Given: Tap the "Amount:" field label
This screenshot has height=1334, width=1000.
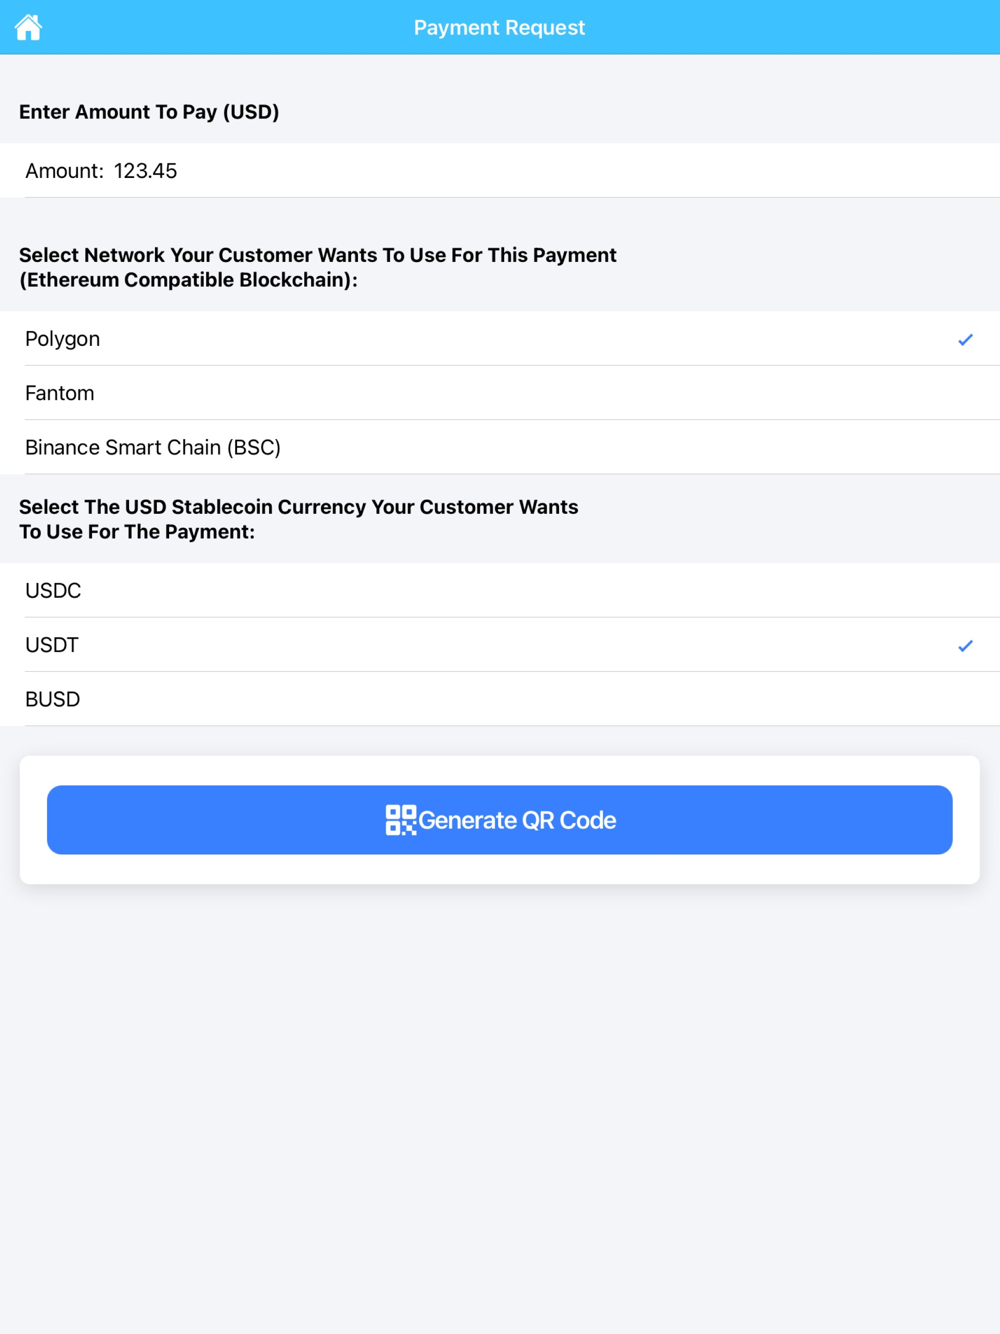Looking at the screenshot, I should [64, 171].
